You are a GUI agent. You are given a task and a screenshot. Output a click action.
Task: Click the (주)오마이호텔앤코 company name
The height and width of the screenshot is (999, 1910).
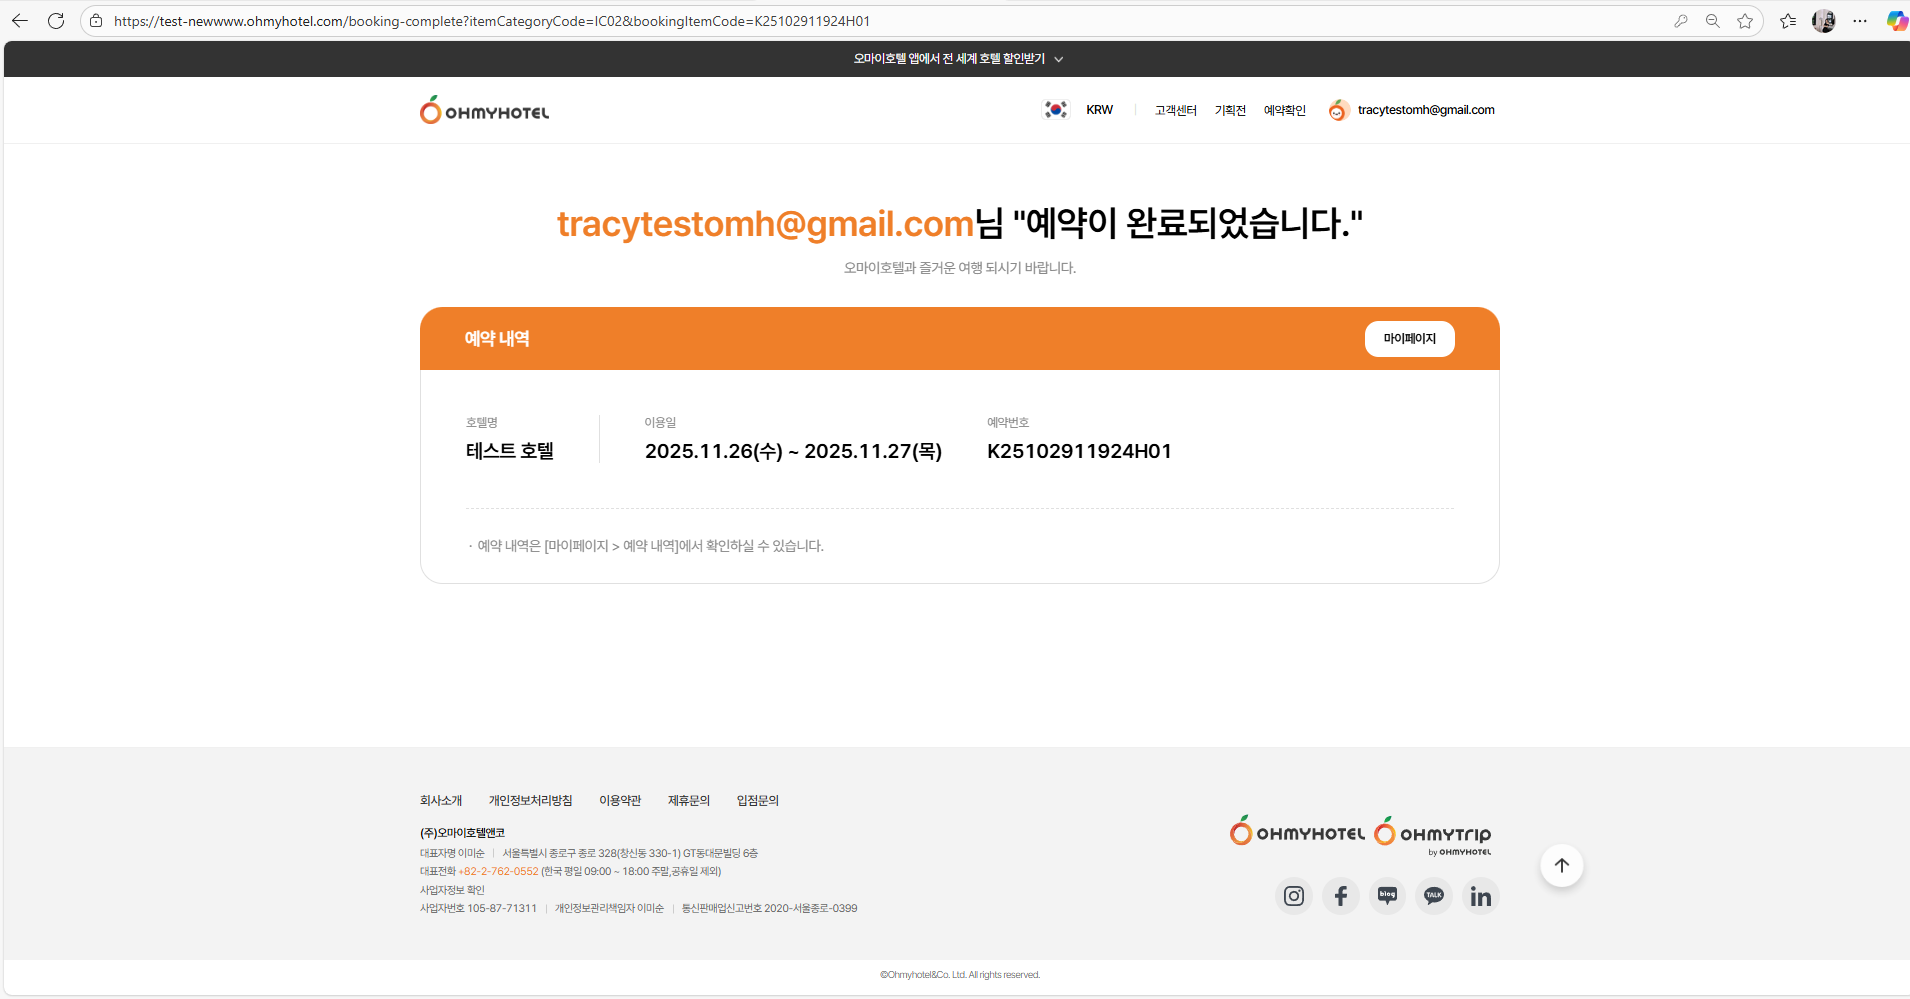(462, 833)
